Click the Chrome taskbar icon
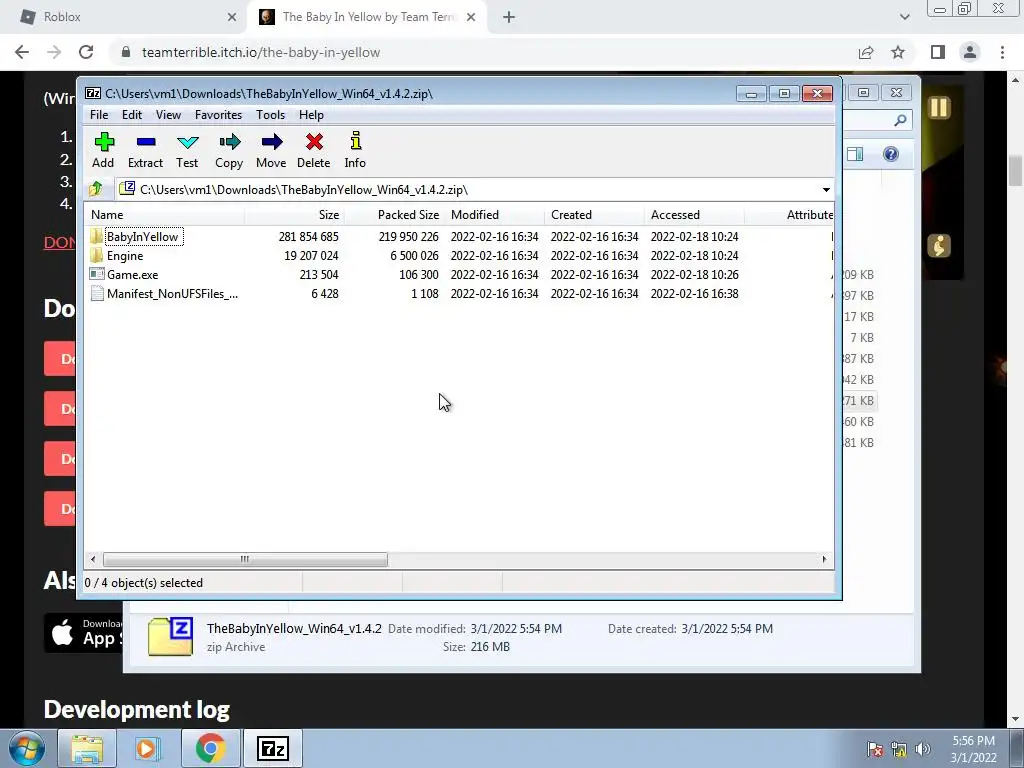Image resolution: width=1024 pixels, height=768 pixels. coord(210,748)
